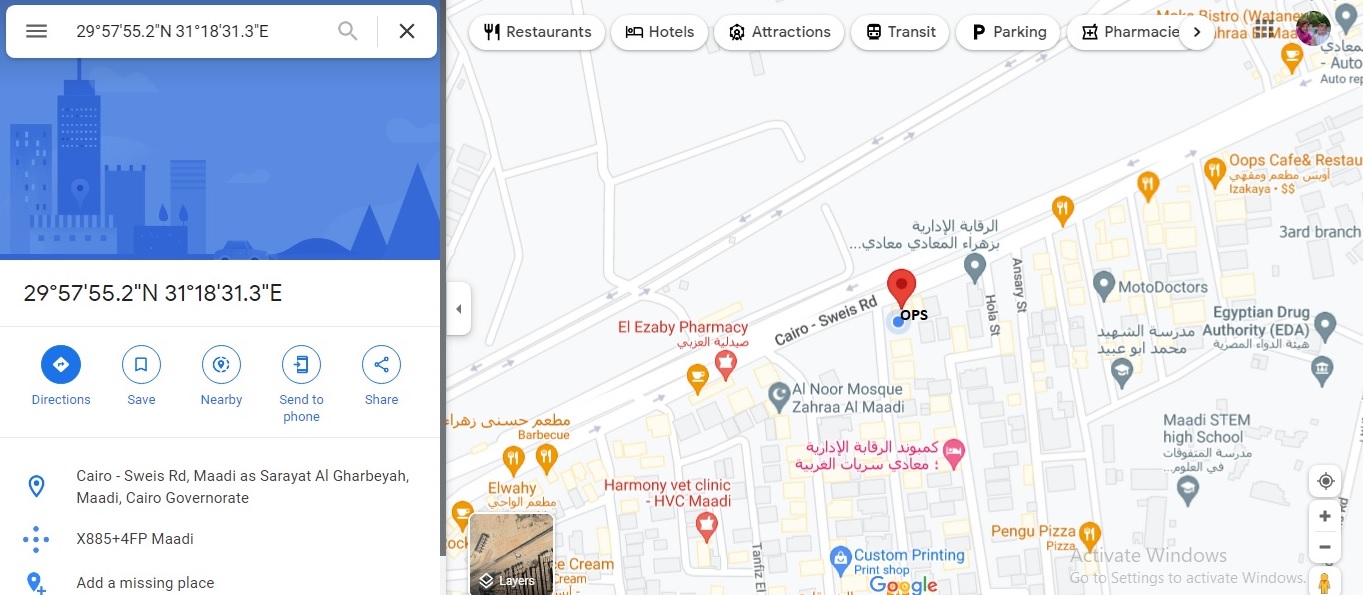Open Street View with the Pegman icon
The height and width of the screenshot is (595, 1363).
(x=1326, y=582)
